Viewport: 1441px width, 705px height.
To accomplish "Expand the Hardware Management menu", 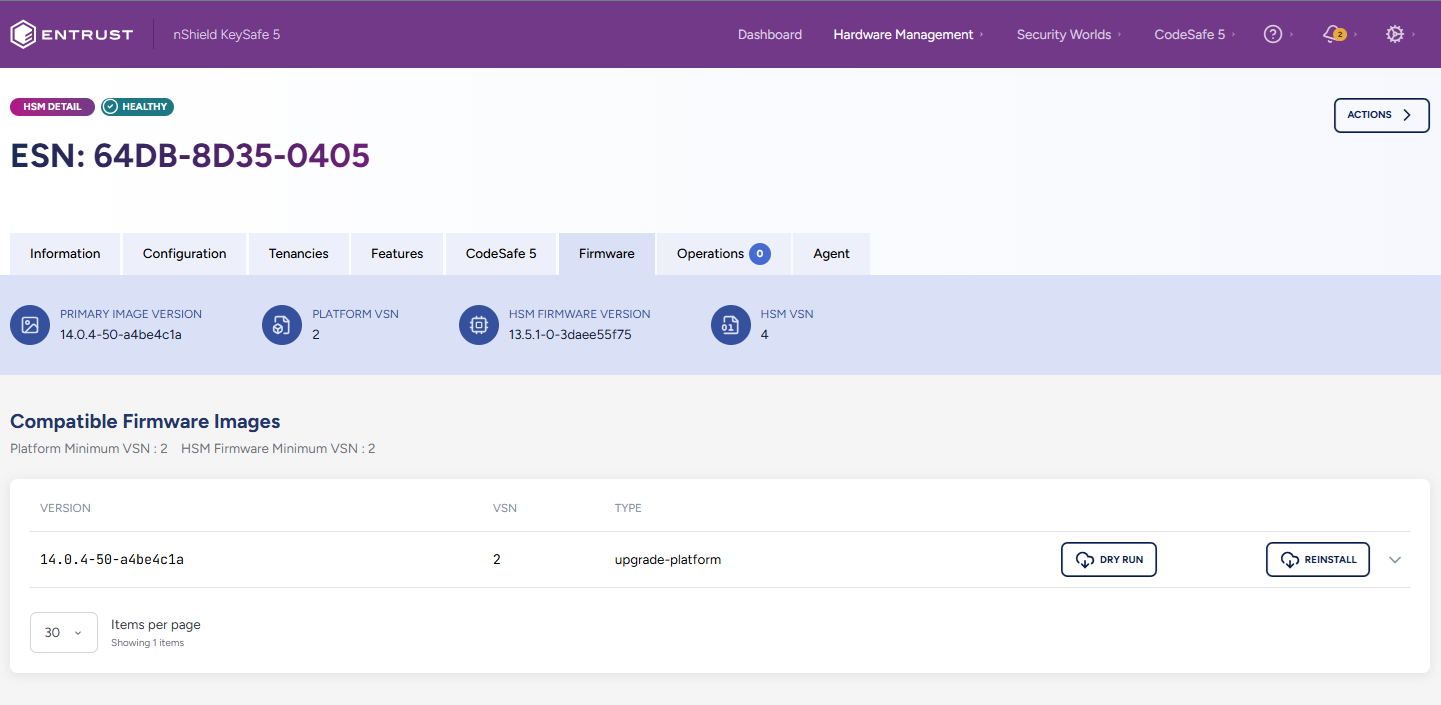I will point(903,34).
